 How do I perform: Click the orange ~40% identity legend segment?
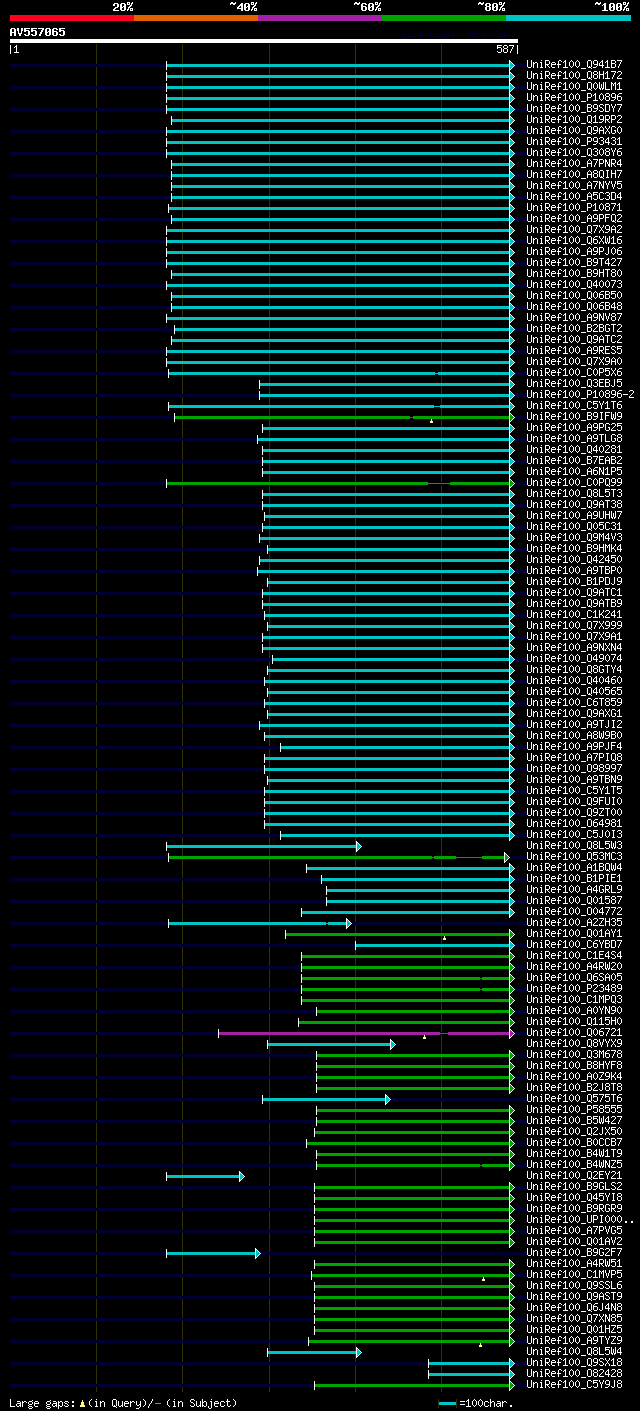click(196, 18)
